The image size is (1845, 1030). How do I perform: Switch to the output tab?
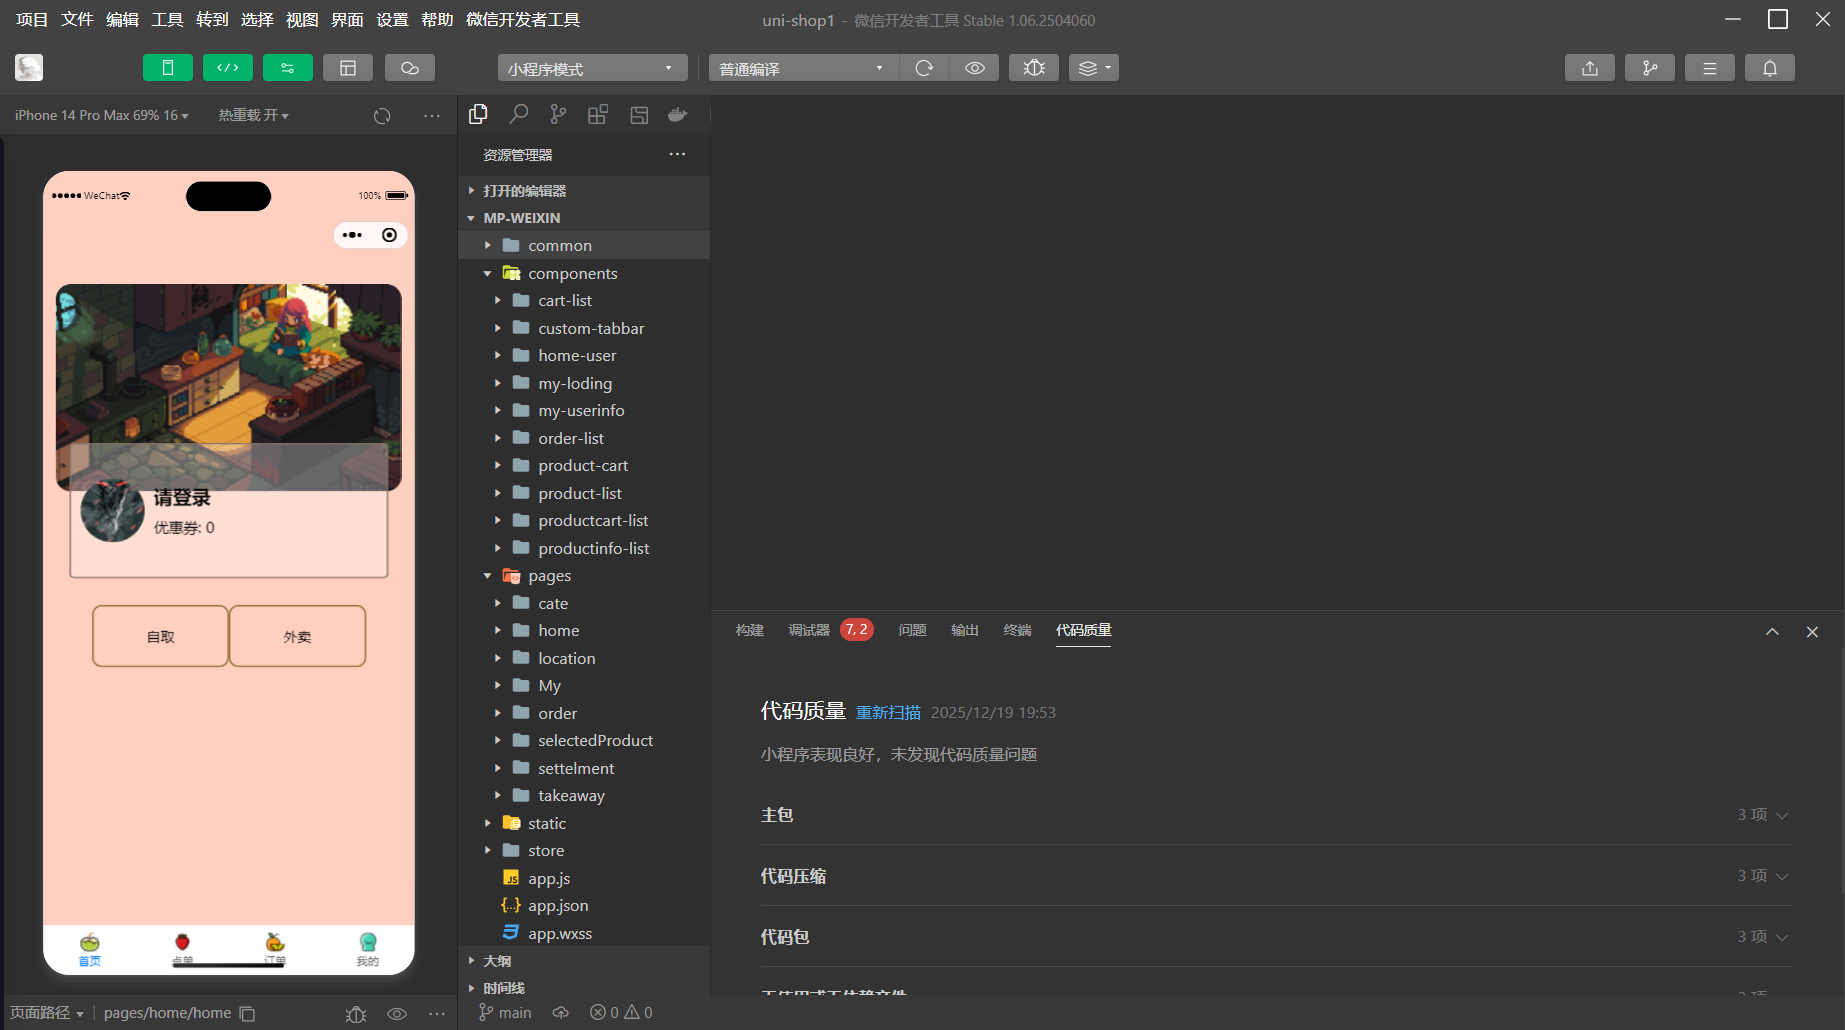tap(965, 630)
